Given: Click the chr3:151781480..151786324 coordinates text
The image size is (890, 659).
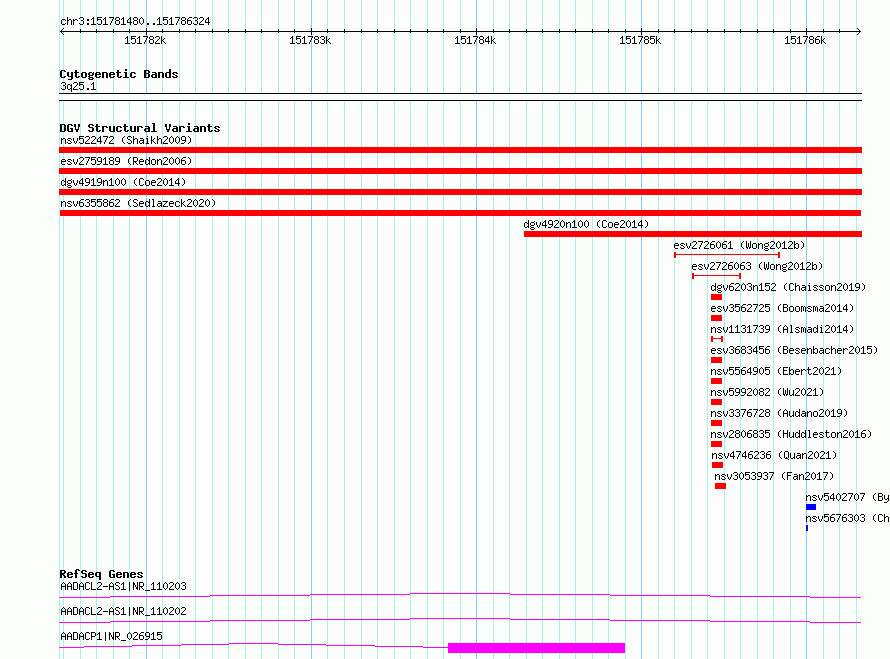Looking at the screenshot, I should pos(135,21).
